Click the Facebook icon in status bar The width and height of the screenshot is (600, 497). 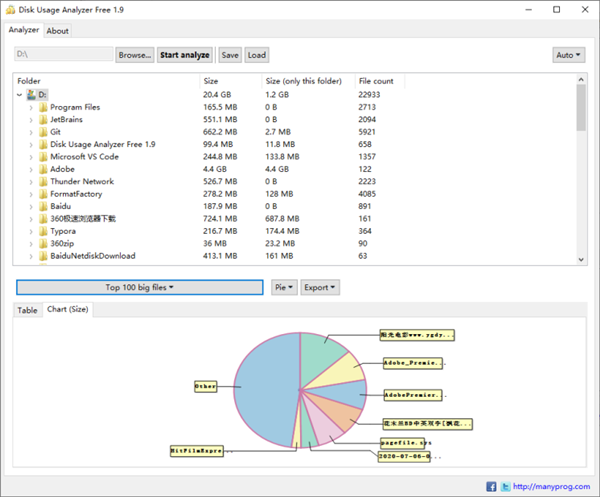pos(492,486)
